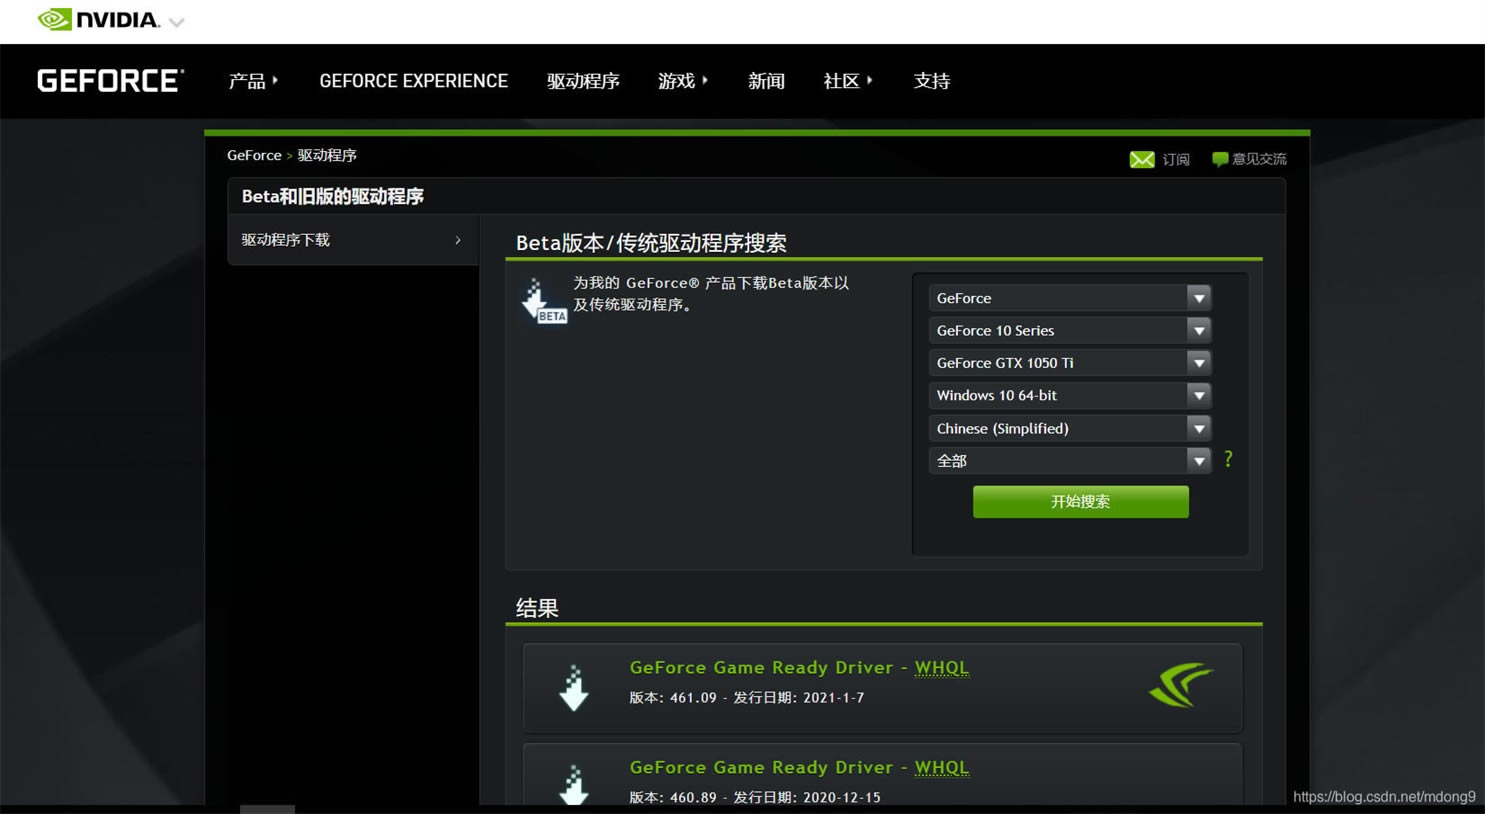The height and width of the screenshot is (814, 1485).
Task: Open the GeForce GTX 1050 Ti dropdown
Action: pyautogui.click(x=1070, y=363)
